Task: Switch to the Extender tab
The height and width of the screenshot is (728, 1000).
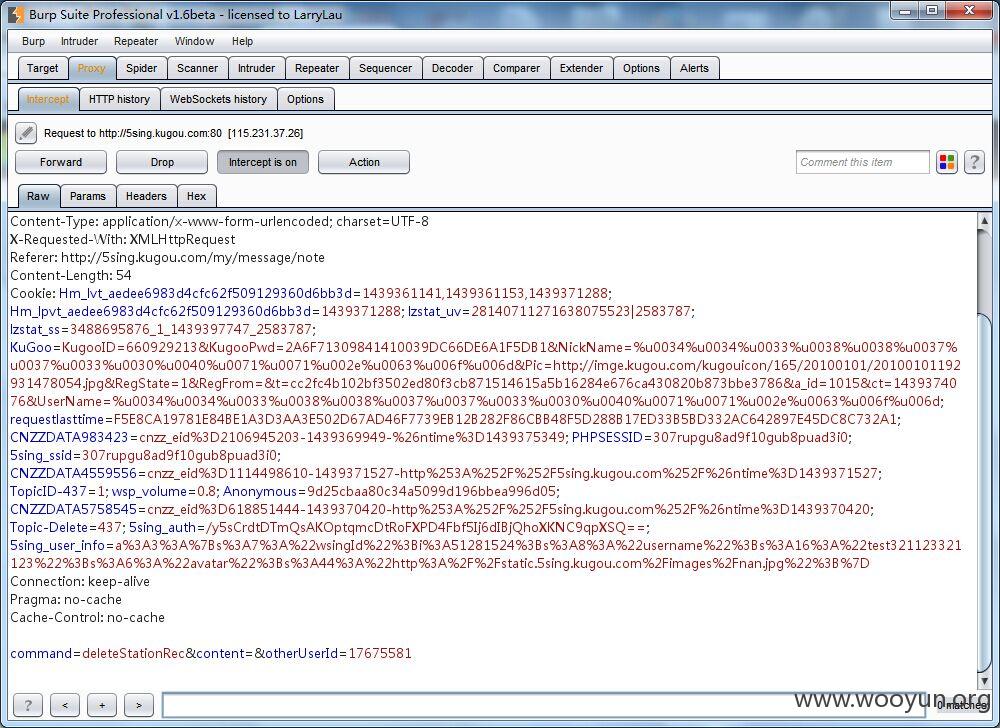Action: click(581, 68)
